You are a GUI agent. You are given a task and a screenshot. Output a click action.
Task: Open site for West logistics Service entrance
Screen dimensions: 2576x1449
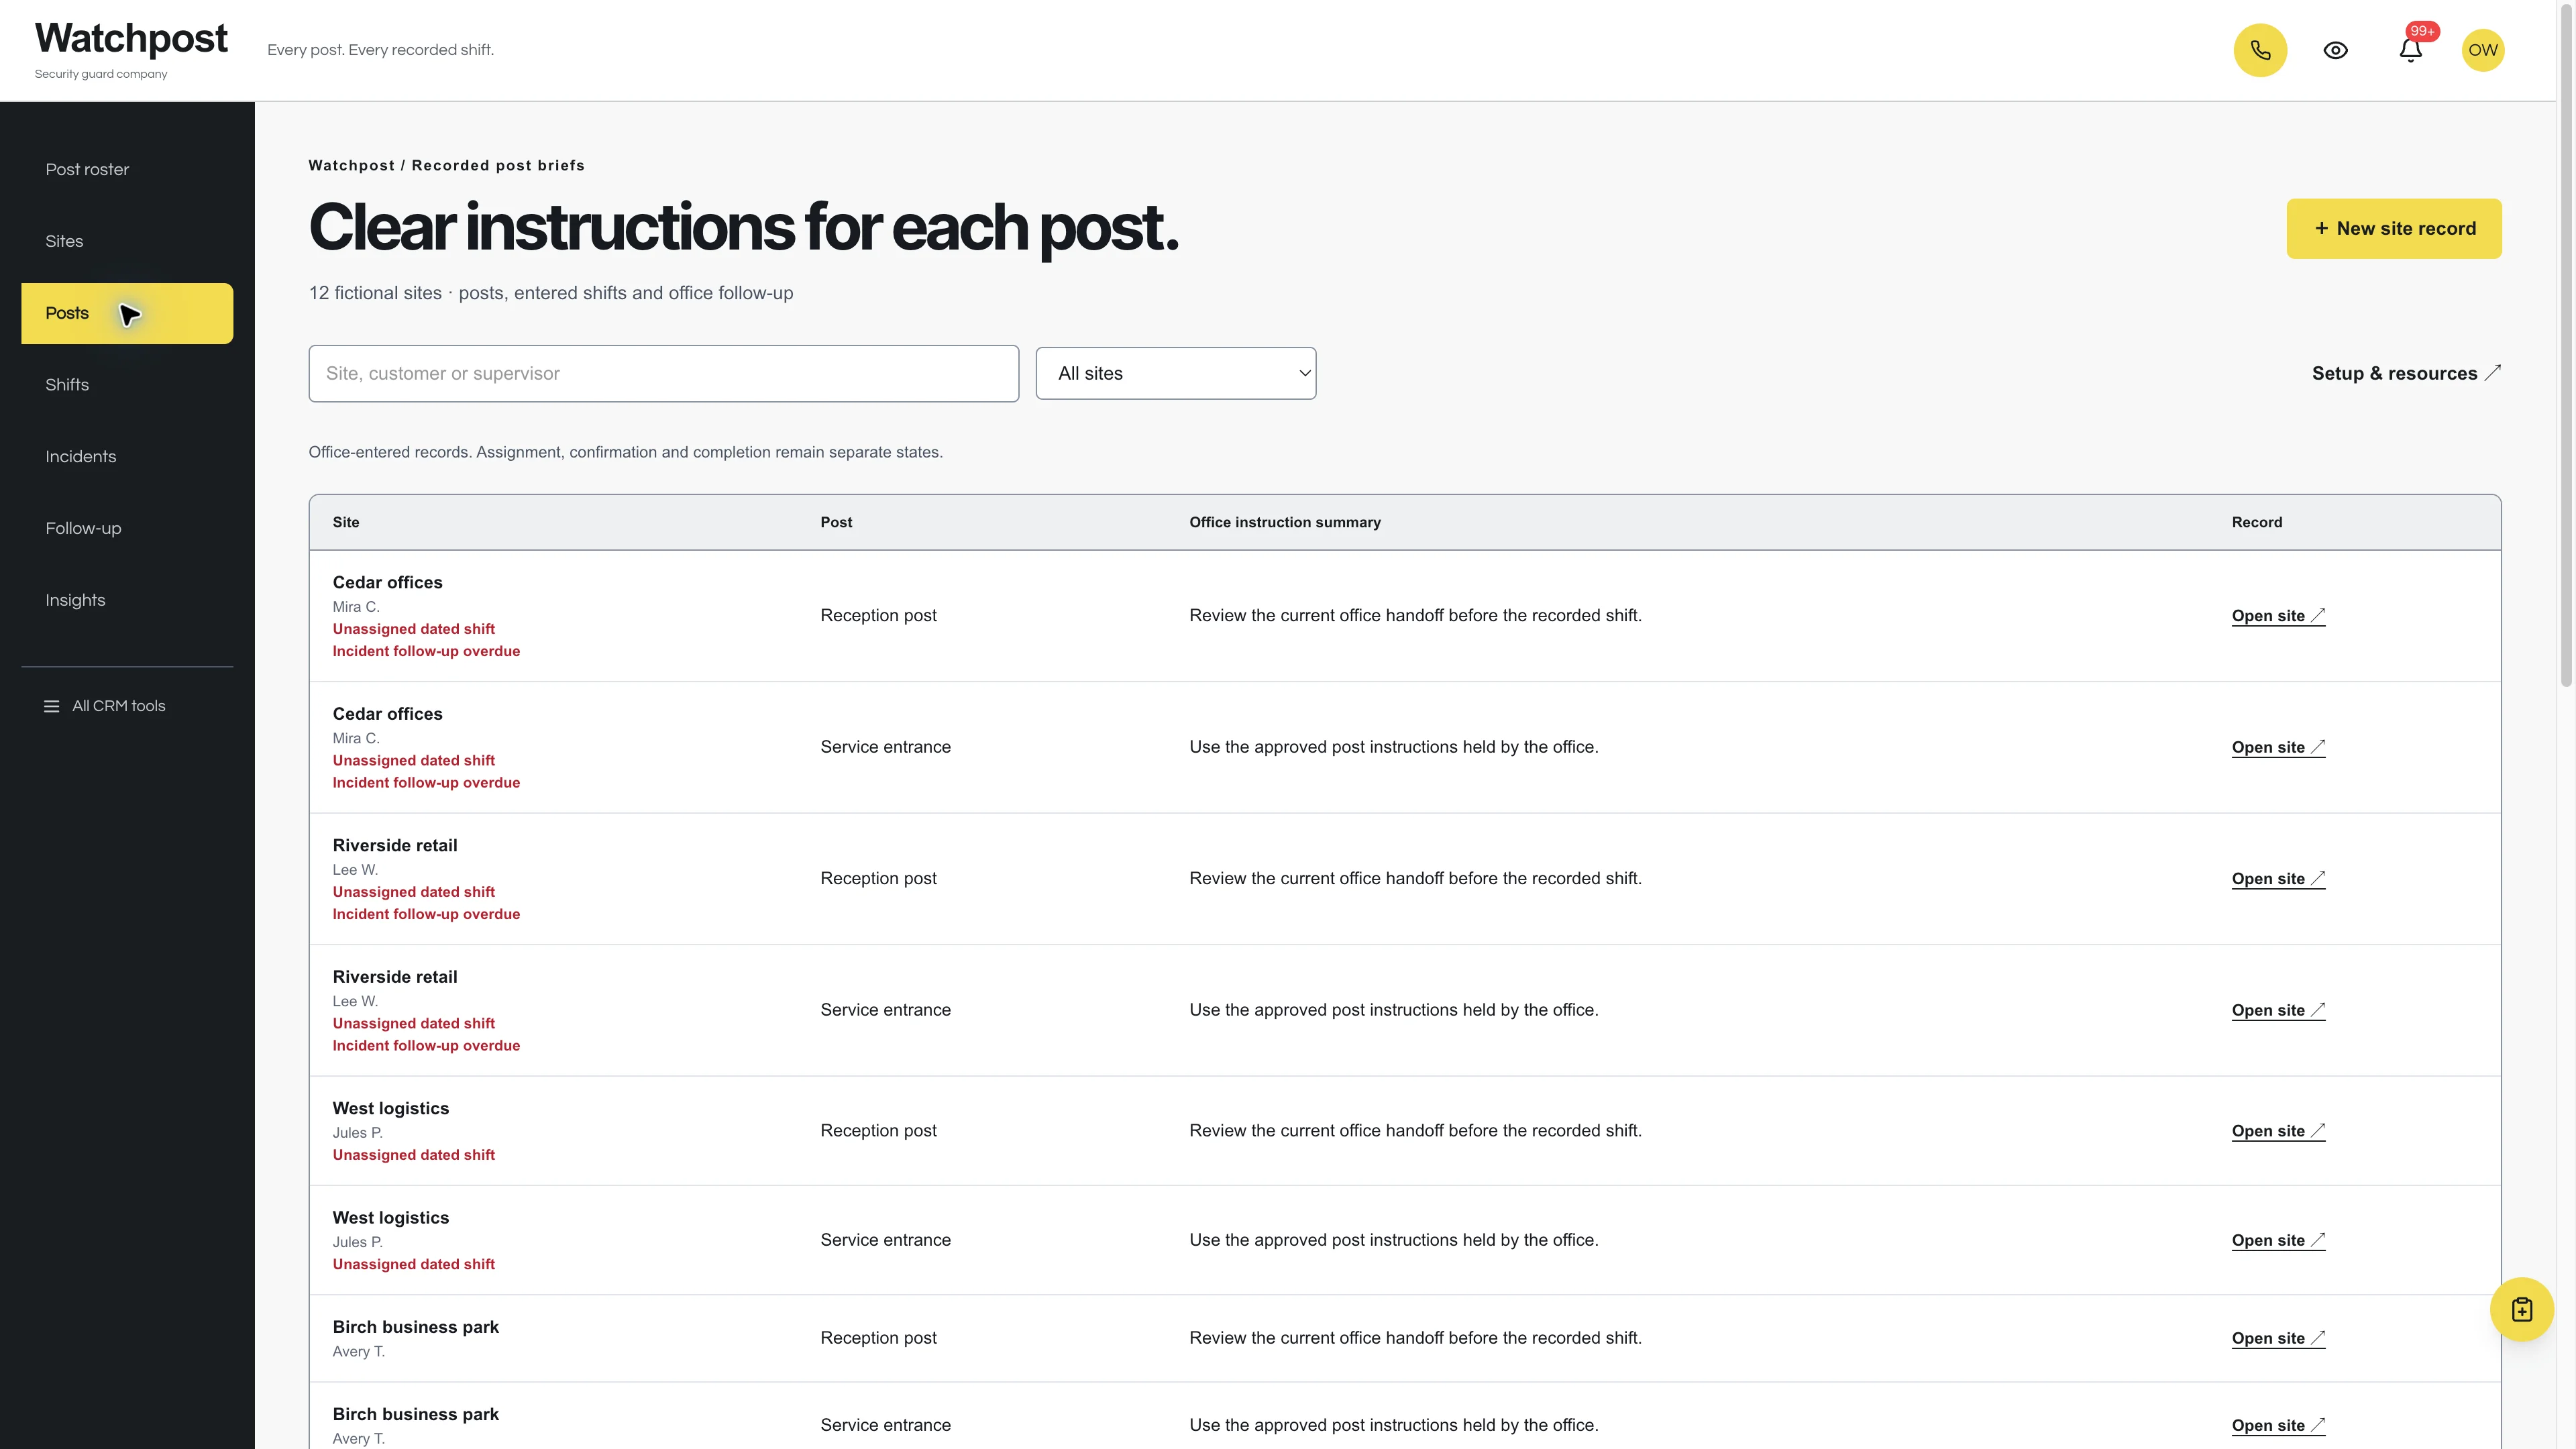coord(2278,1240)
